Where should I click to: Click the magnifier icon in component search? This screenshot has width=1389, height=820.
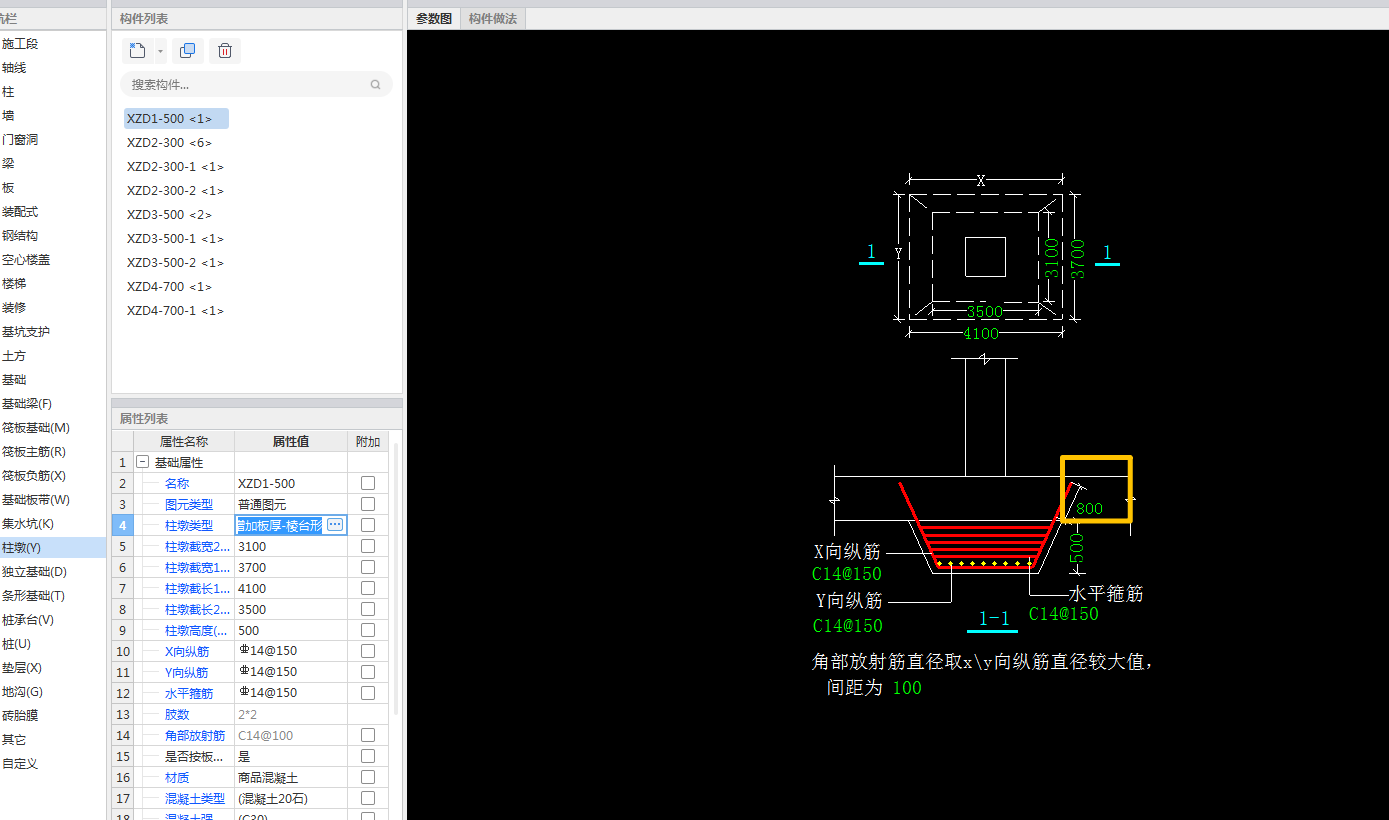click(376, 85)
